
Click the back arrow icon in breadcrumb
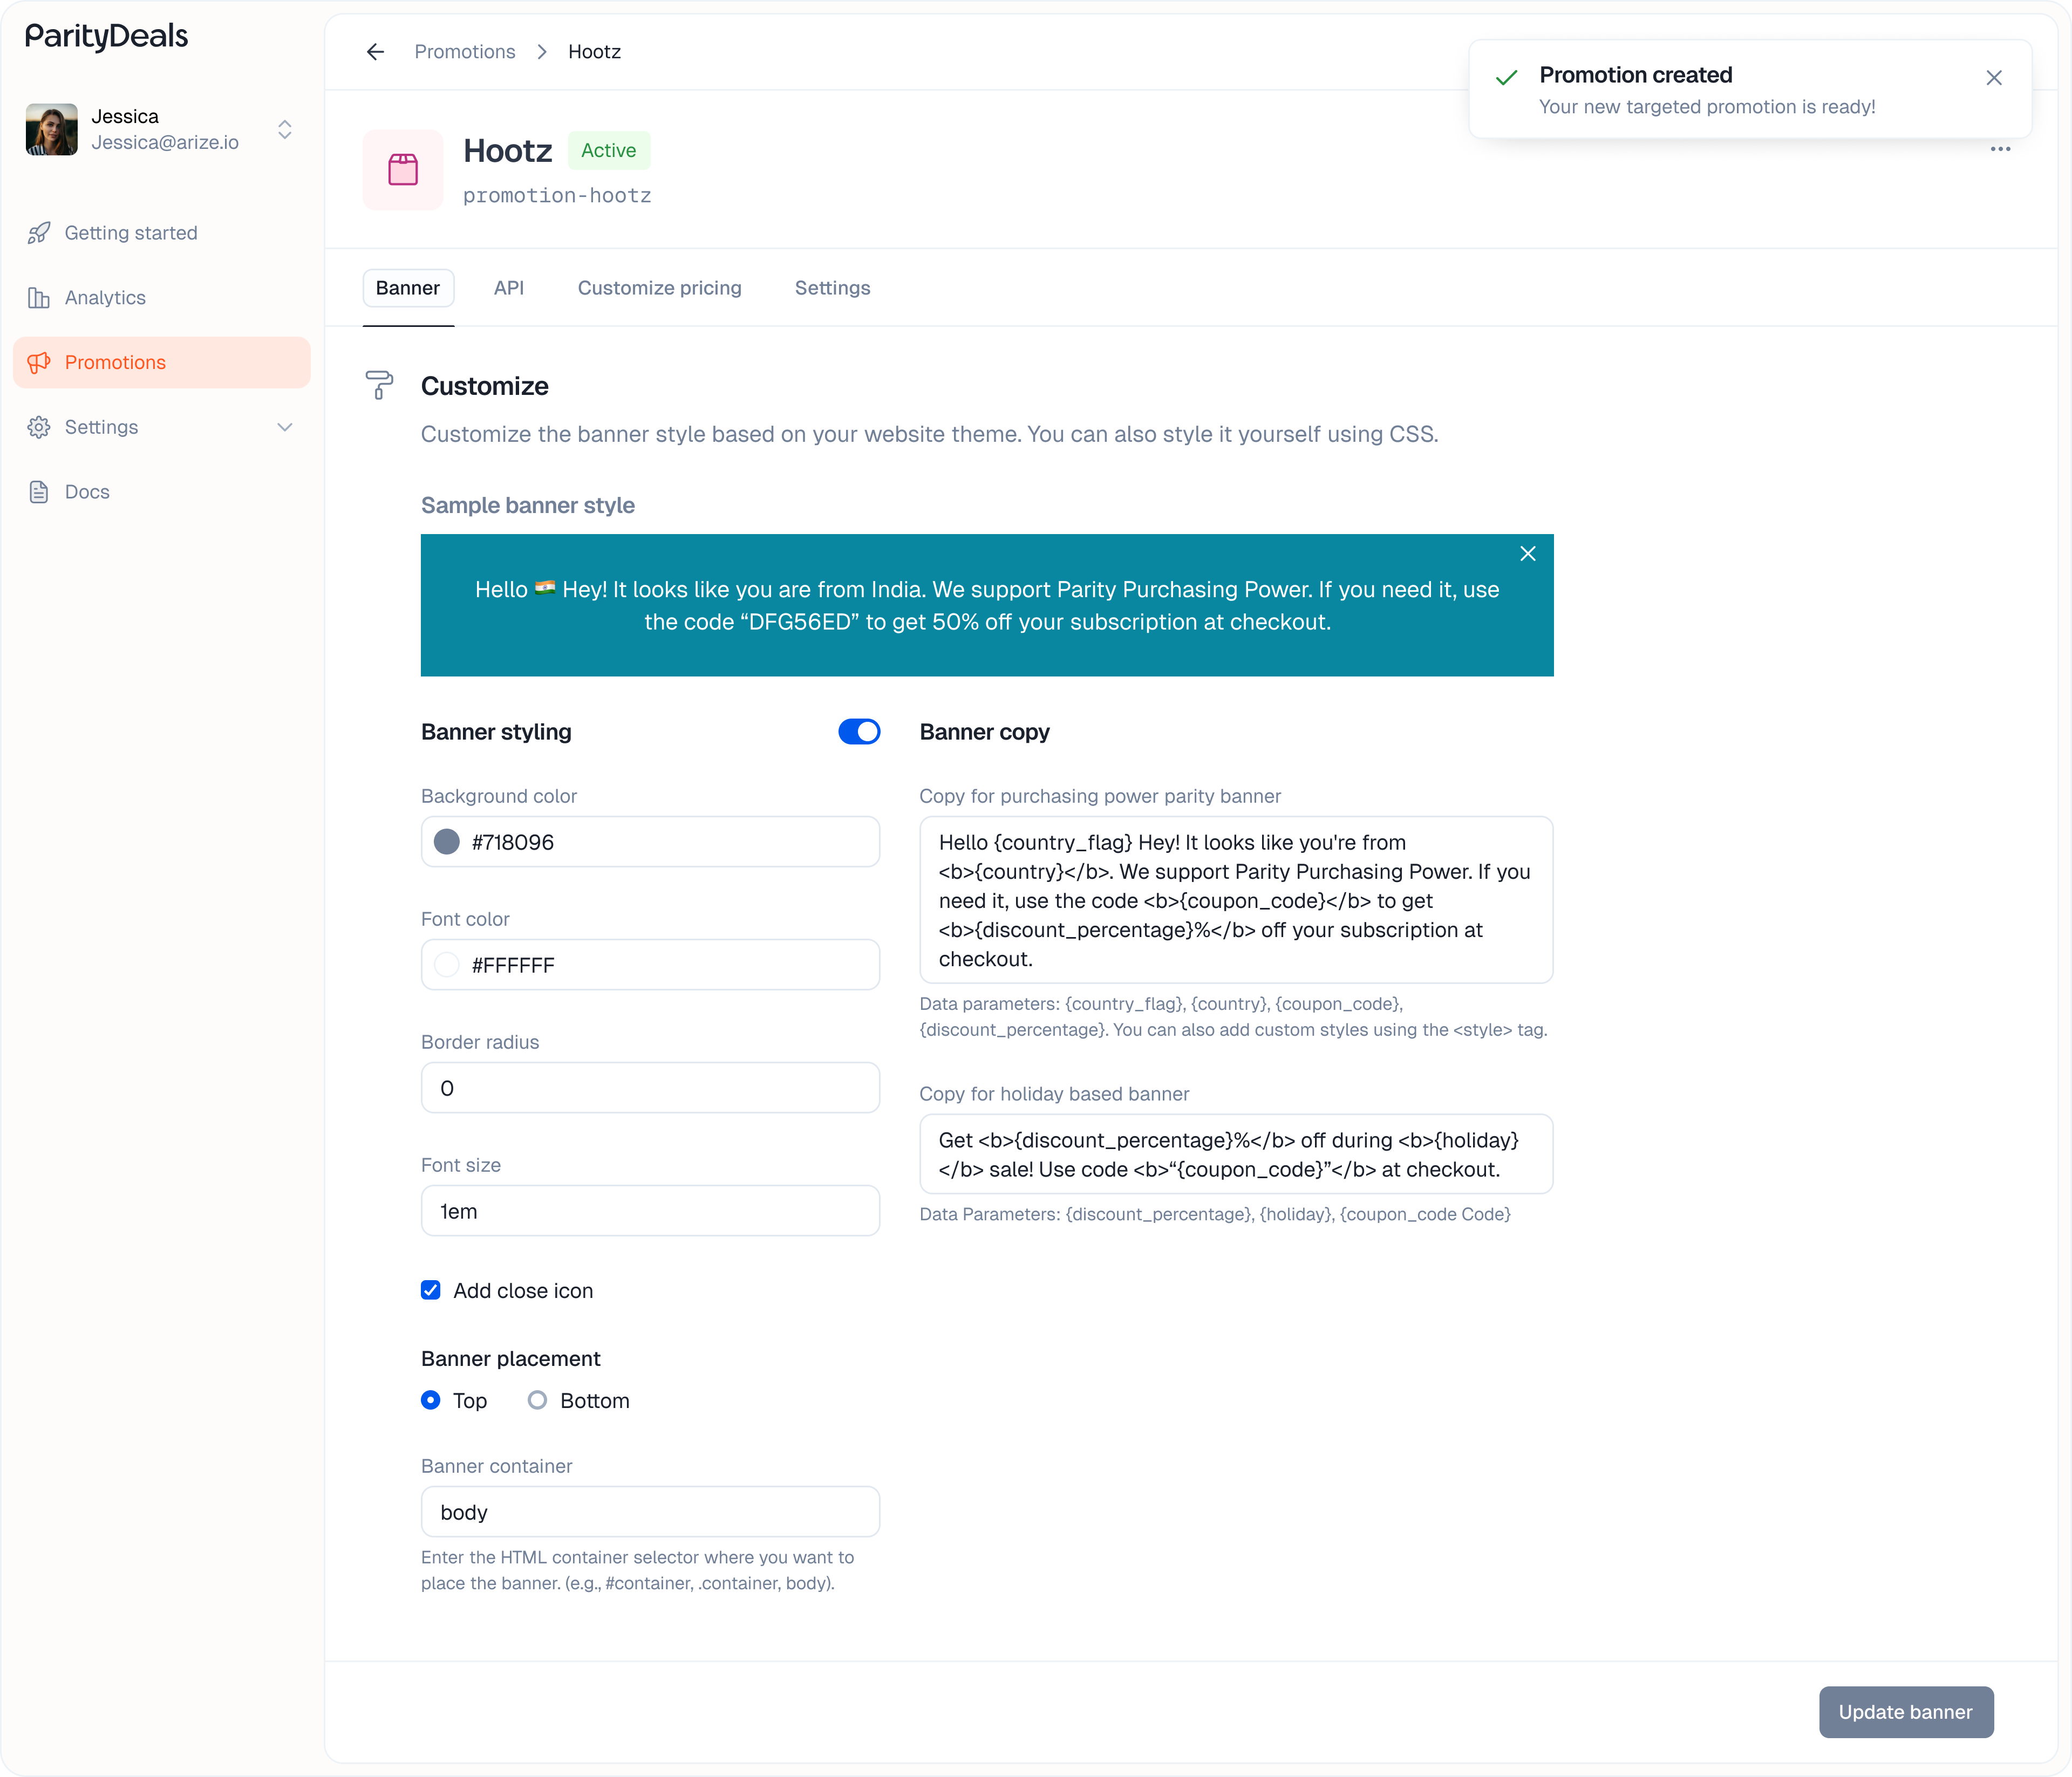click(375, 52)
